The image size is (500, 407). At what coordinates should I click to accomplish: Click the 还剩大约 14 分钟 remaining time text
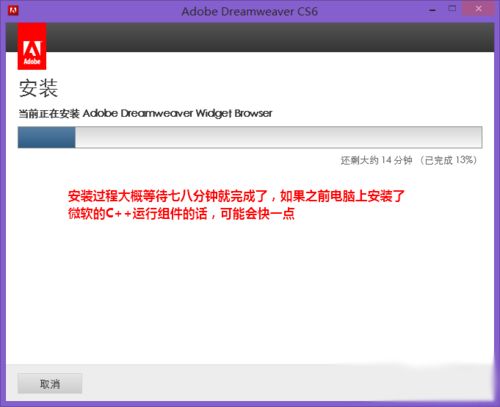click(x=376, y=160)
